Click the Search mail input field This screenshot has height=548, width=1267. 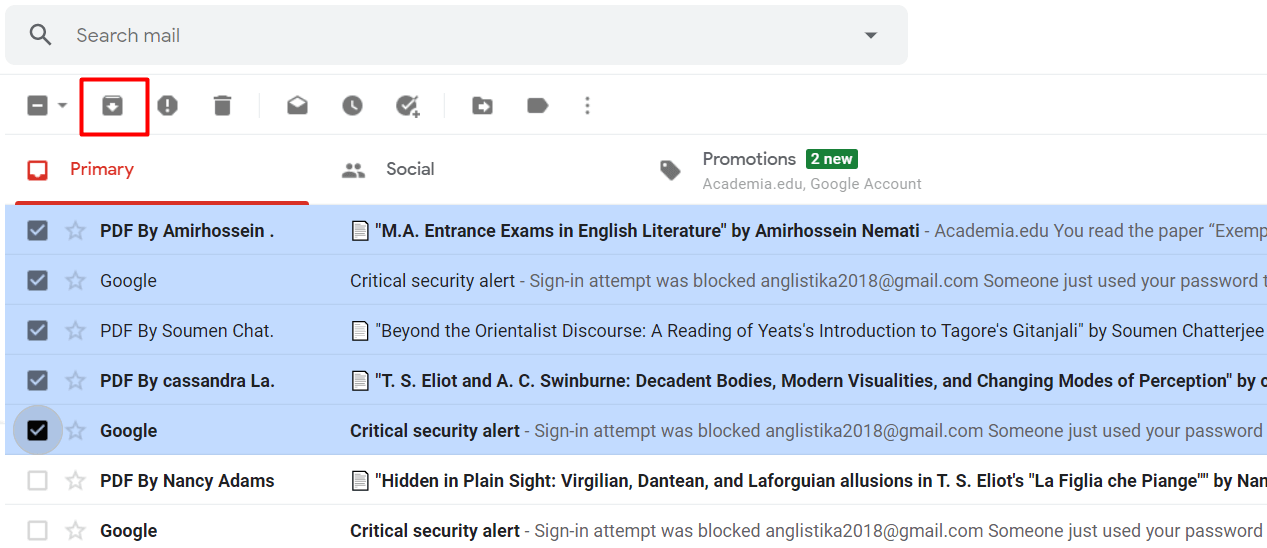pyautogui.click(x=450, y=35)
